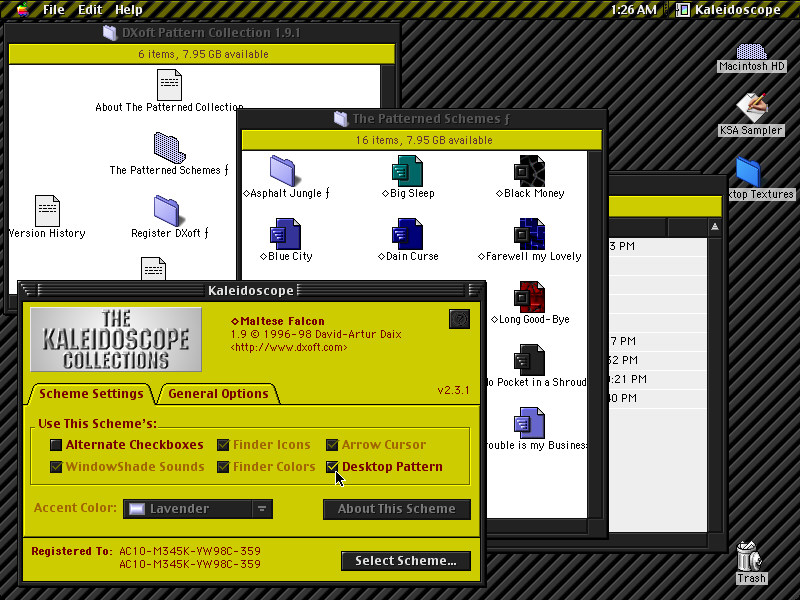Click the Select Scheme... button

(x=406, y=561)
